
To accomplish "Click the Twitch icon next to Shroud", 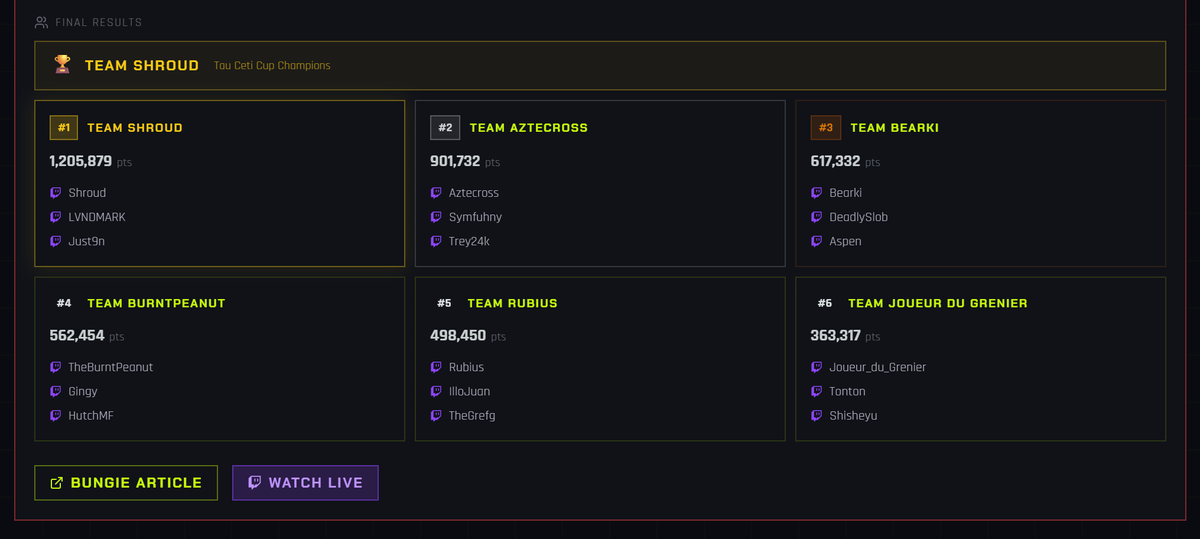I will (56, 193).
